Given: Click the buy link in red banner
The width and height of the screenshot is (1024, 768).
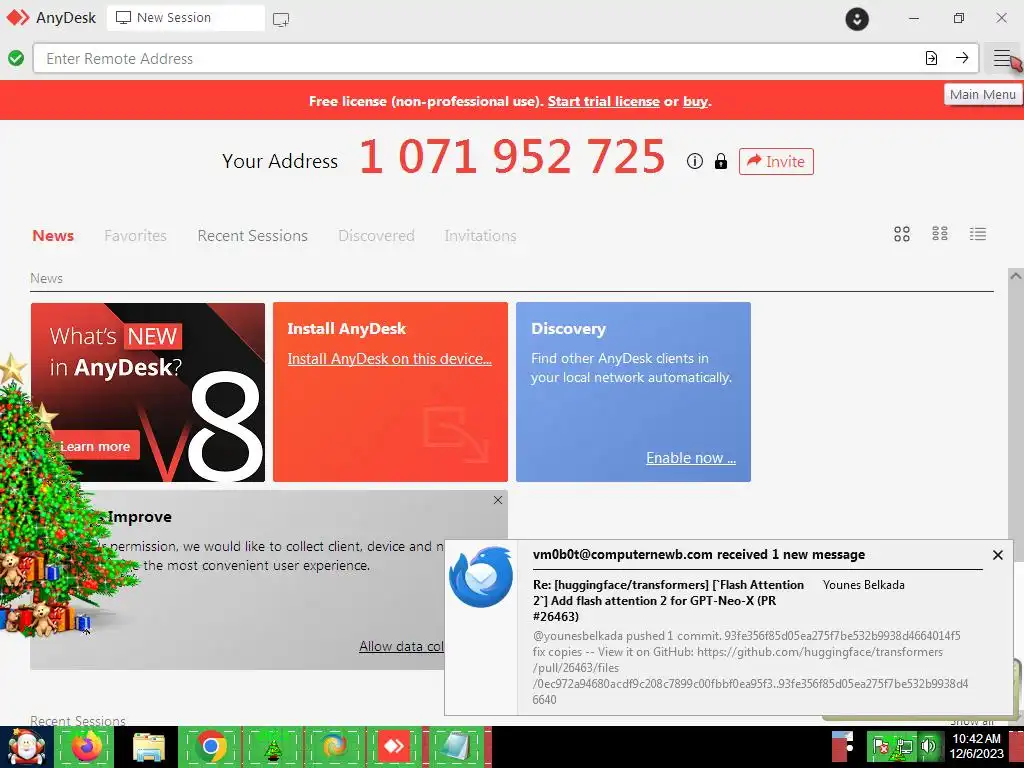Looking at the screenshot, I should point(696,101).
